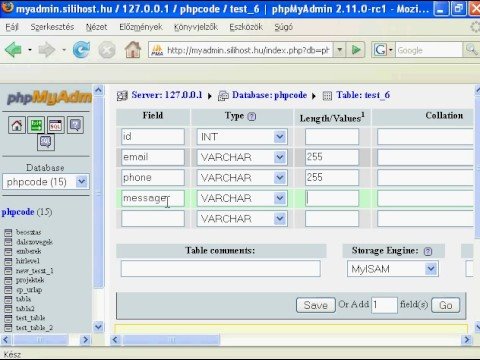Click the table icon next to projektek
This screenshot has height=360, width=480.
tap(8, 280)
